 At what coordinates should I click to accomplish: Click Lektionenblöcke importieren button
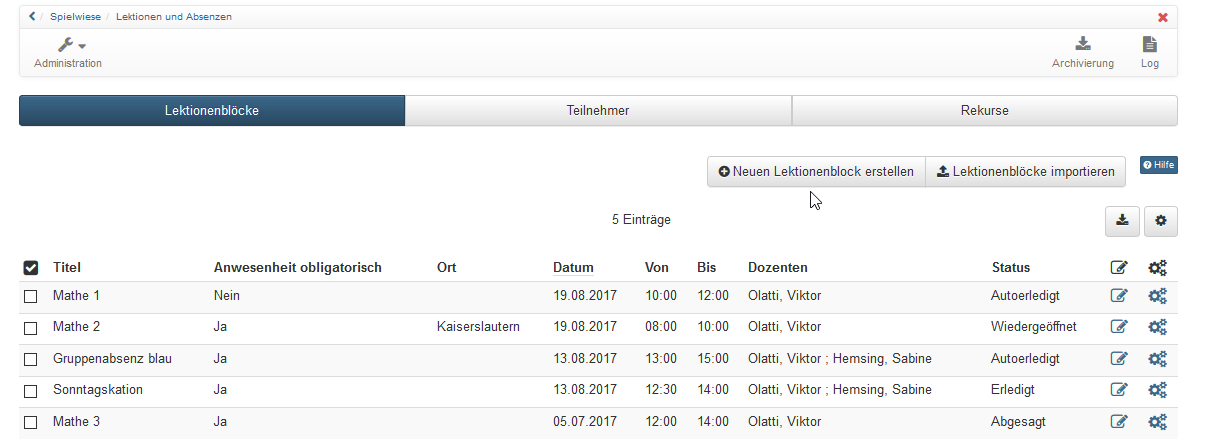point(1025,172)
